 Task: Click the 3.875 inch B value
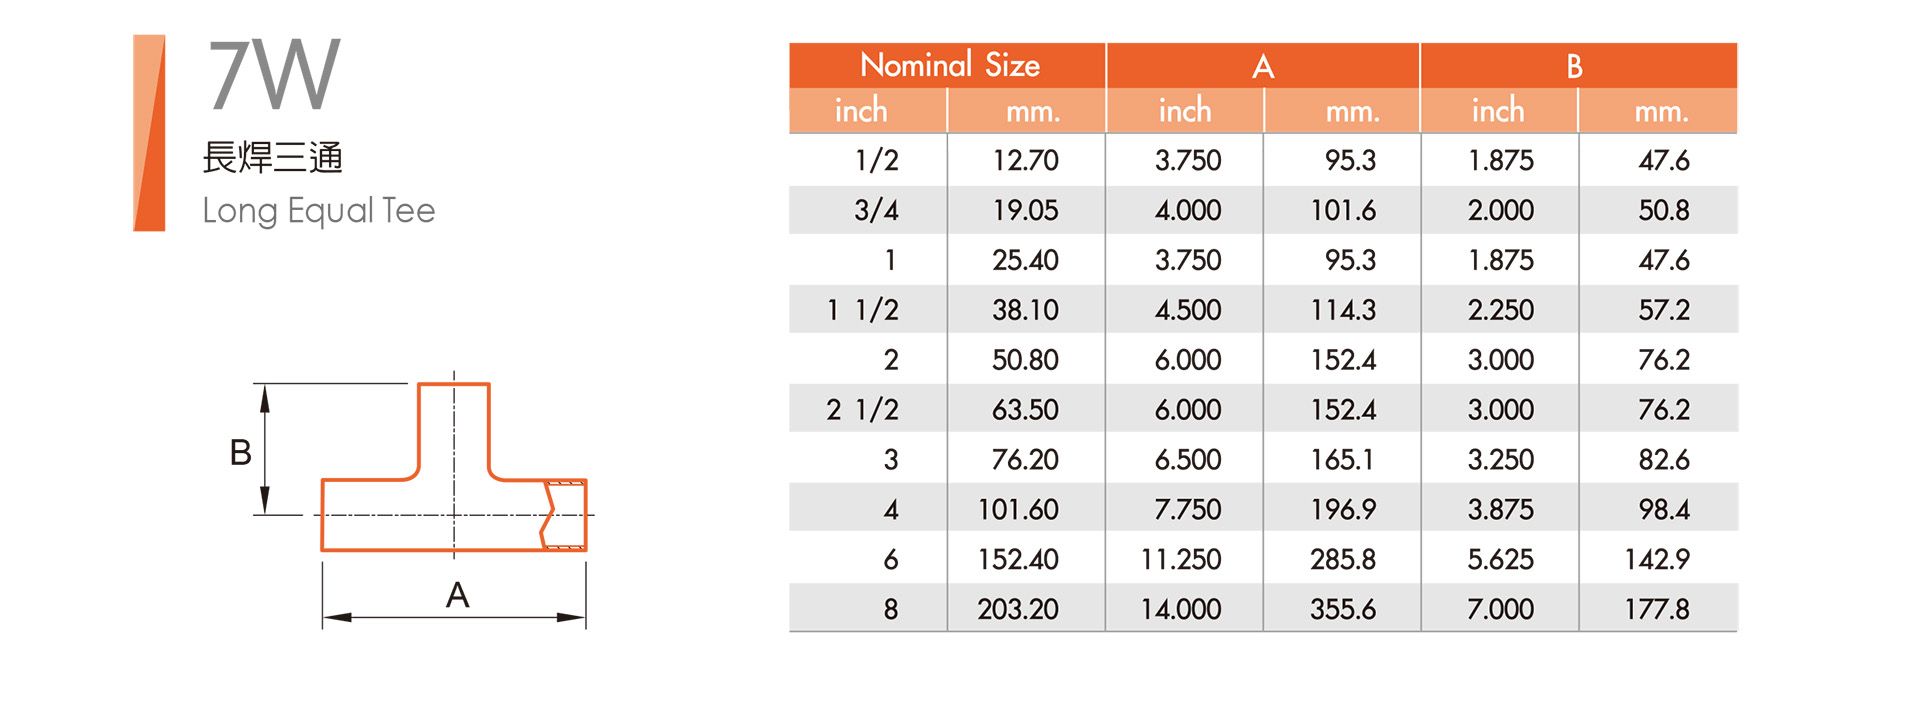(1500, 509)
